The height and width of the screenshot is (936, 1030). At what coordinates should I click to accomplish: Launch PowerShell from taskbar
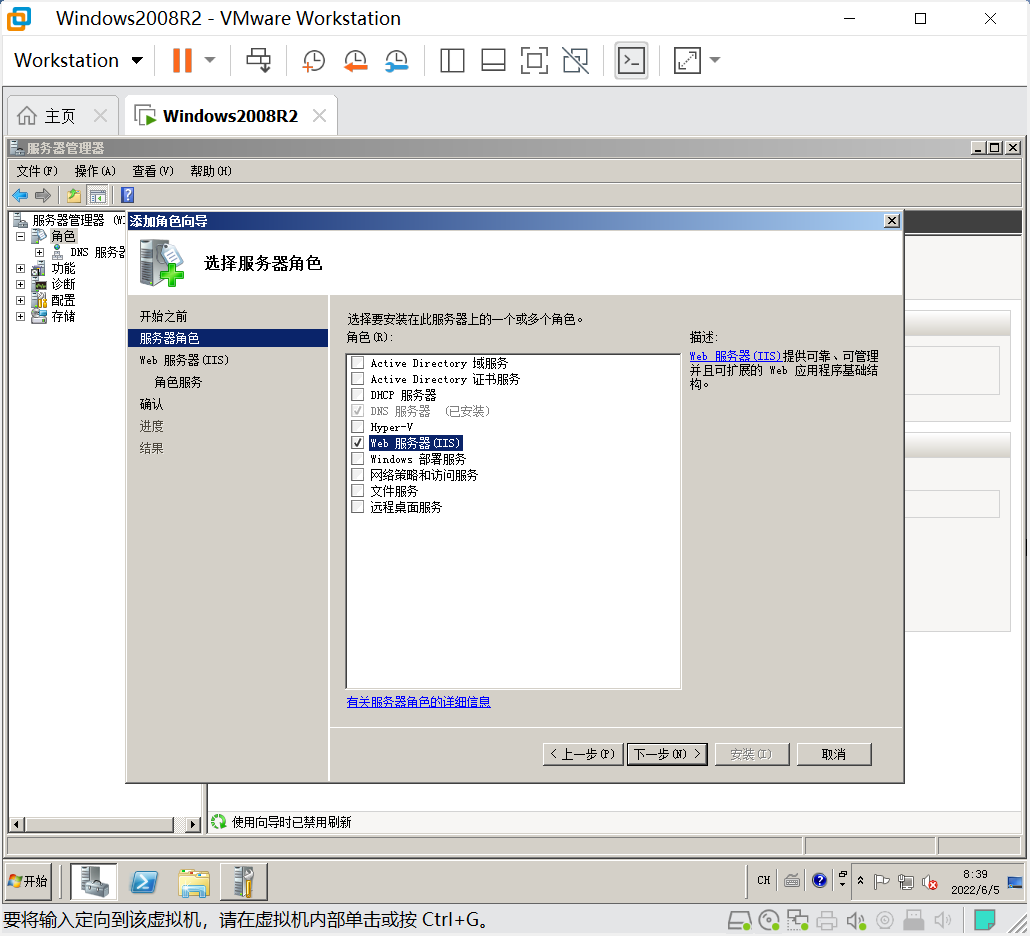coord(144,881)
